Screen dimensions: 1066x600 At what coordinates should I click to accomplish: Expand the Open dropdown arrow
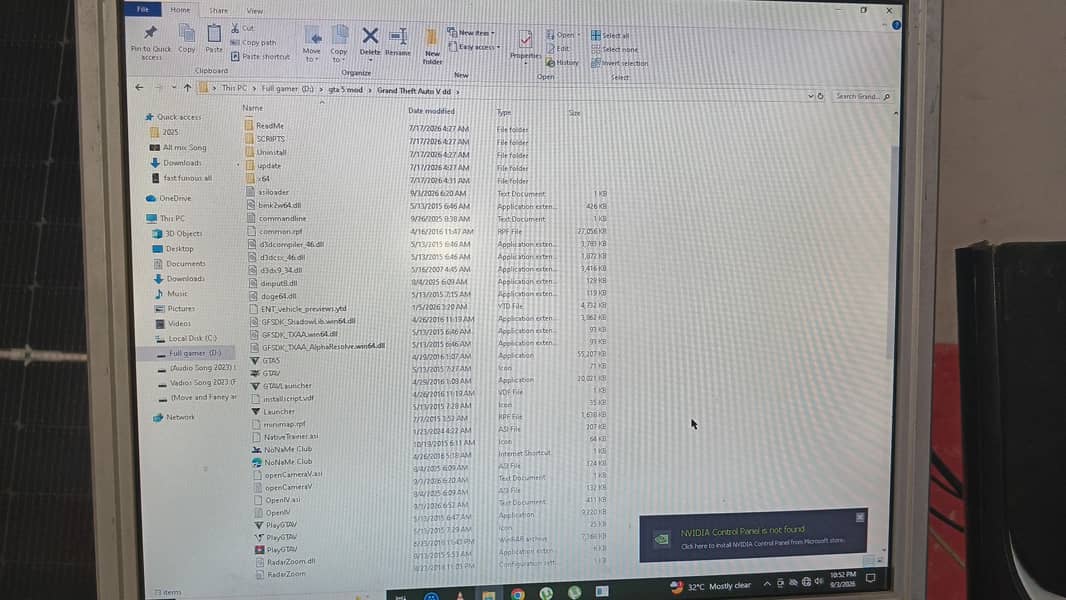(579, 35)
